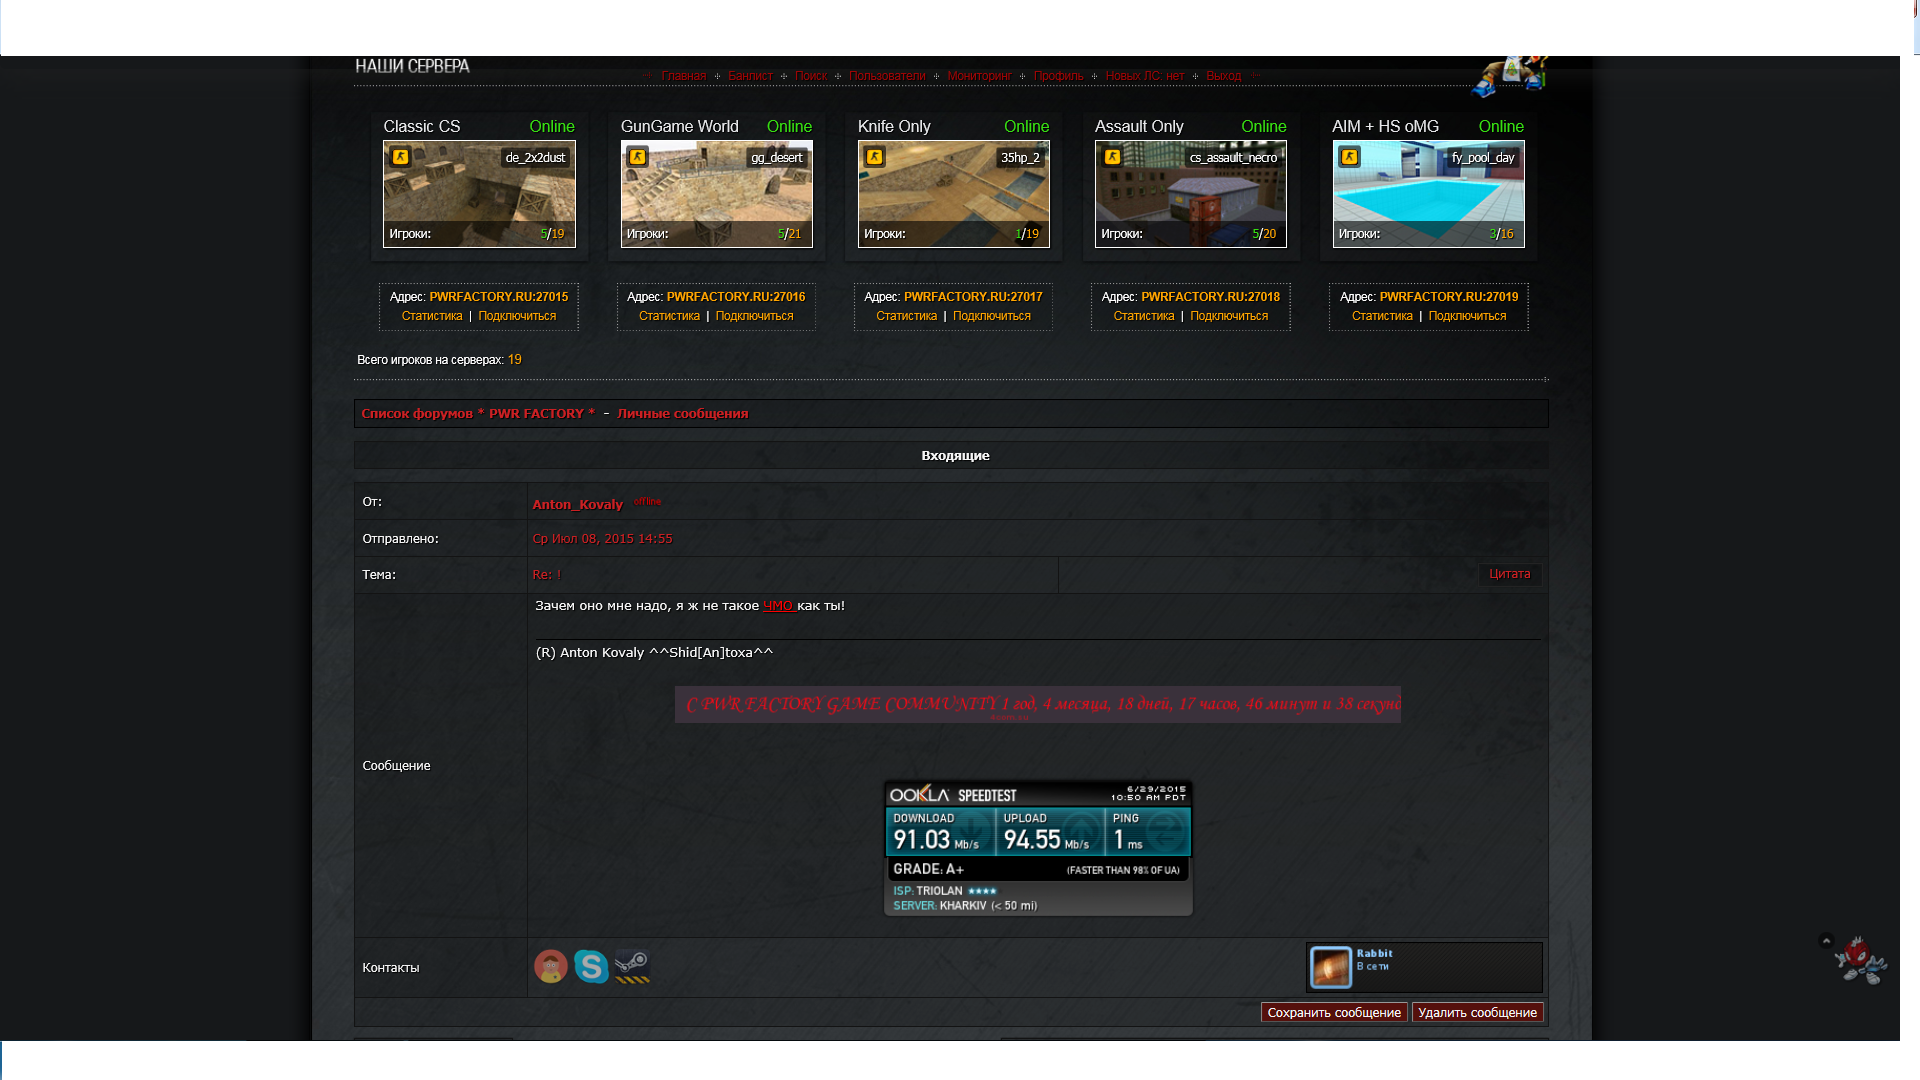Screen dimensions: 1920x1080
Task: Click the Half-Life icon on Classic CS map
Action: 400,157
